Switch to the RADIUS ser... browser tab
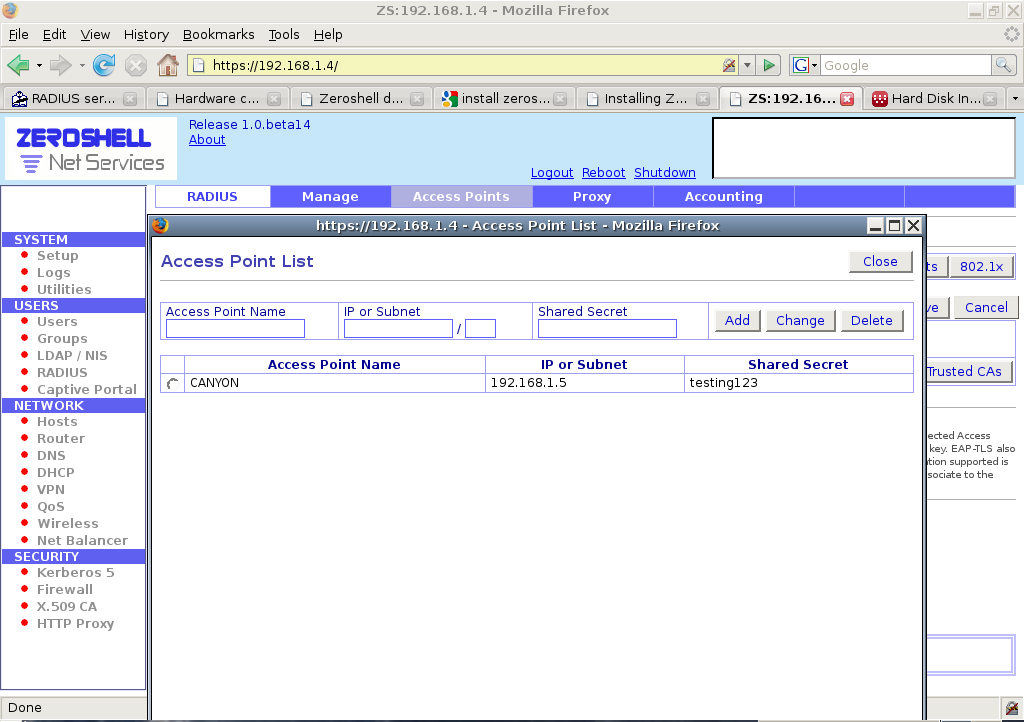Screen dimensions: 1024x722 click(x=73, y=99)
